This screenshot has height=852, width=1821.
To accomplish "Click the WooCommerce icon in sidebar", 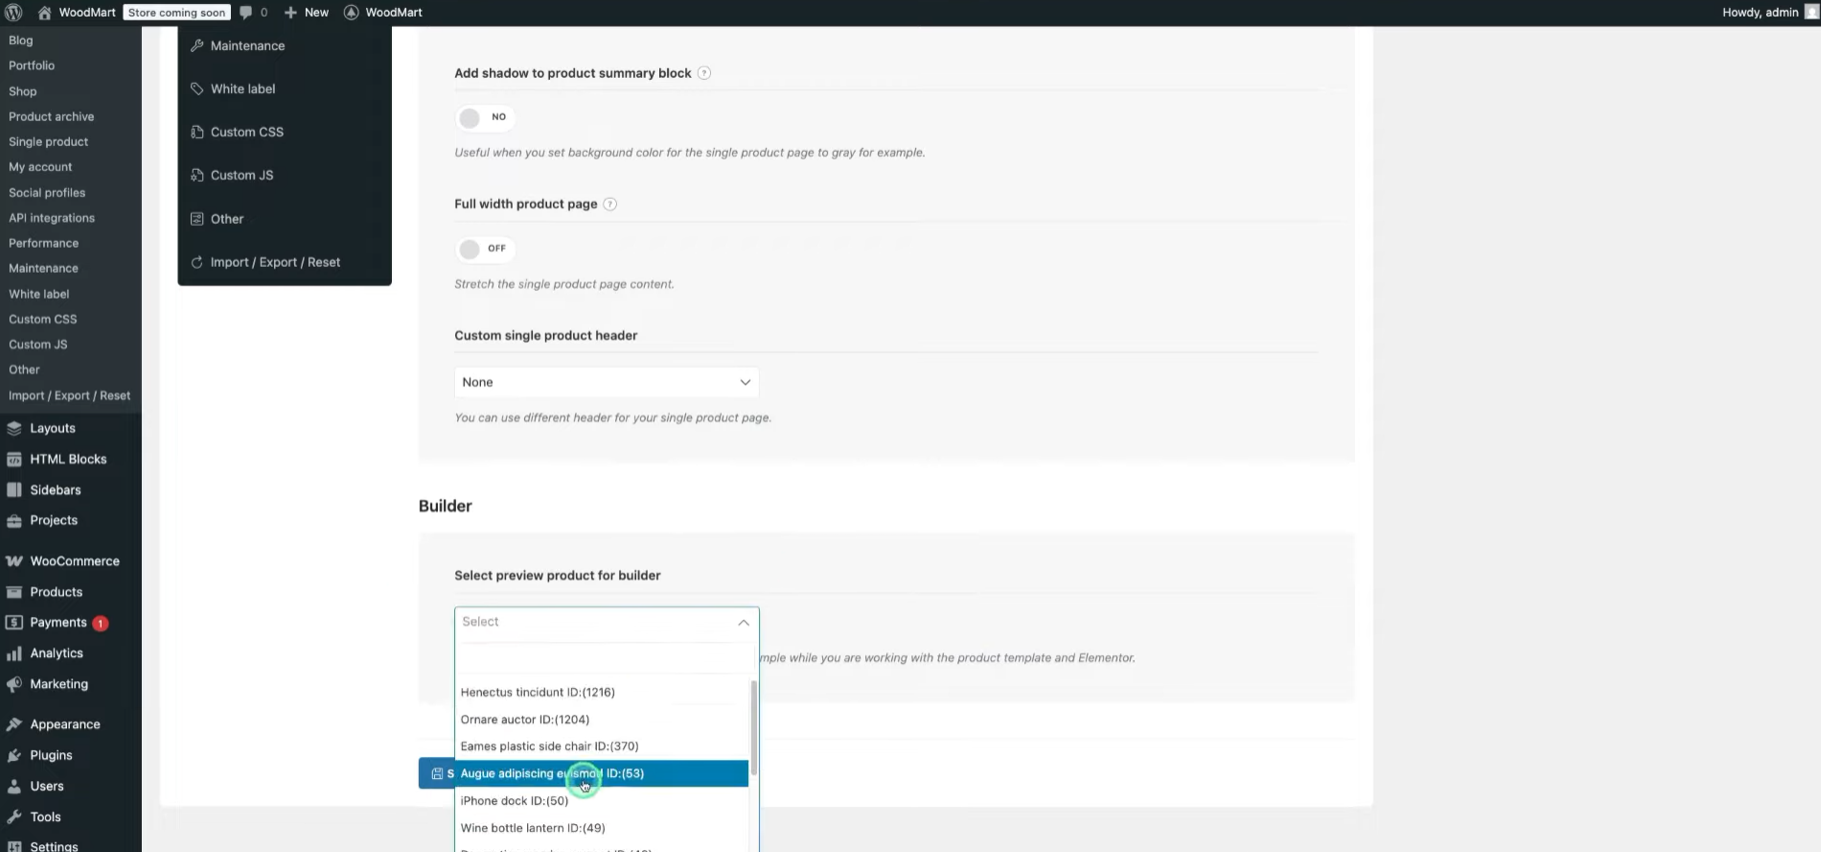I will [14, 560].
